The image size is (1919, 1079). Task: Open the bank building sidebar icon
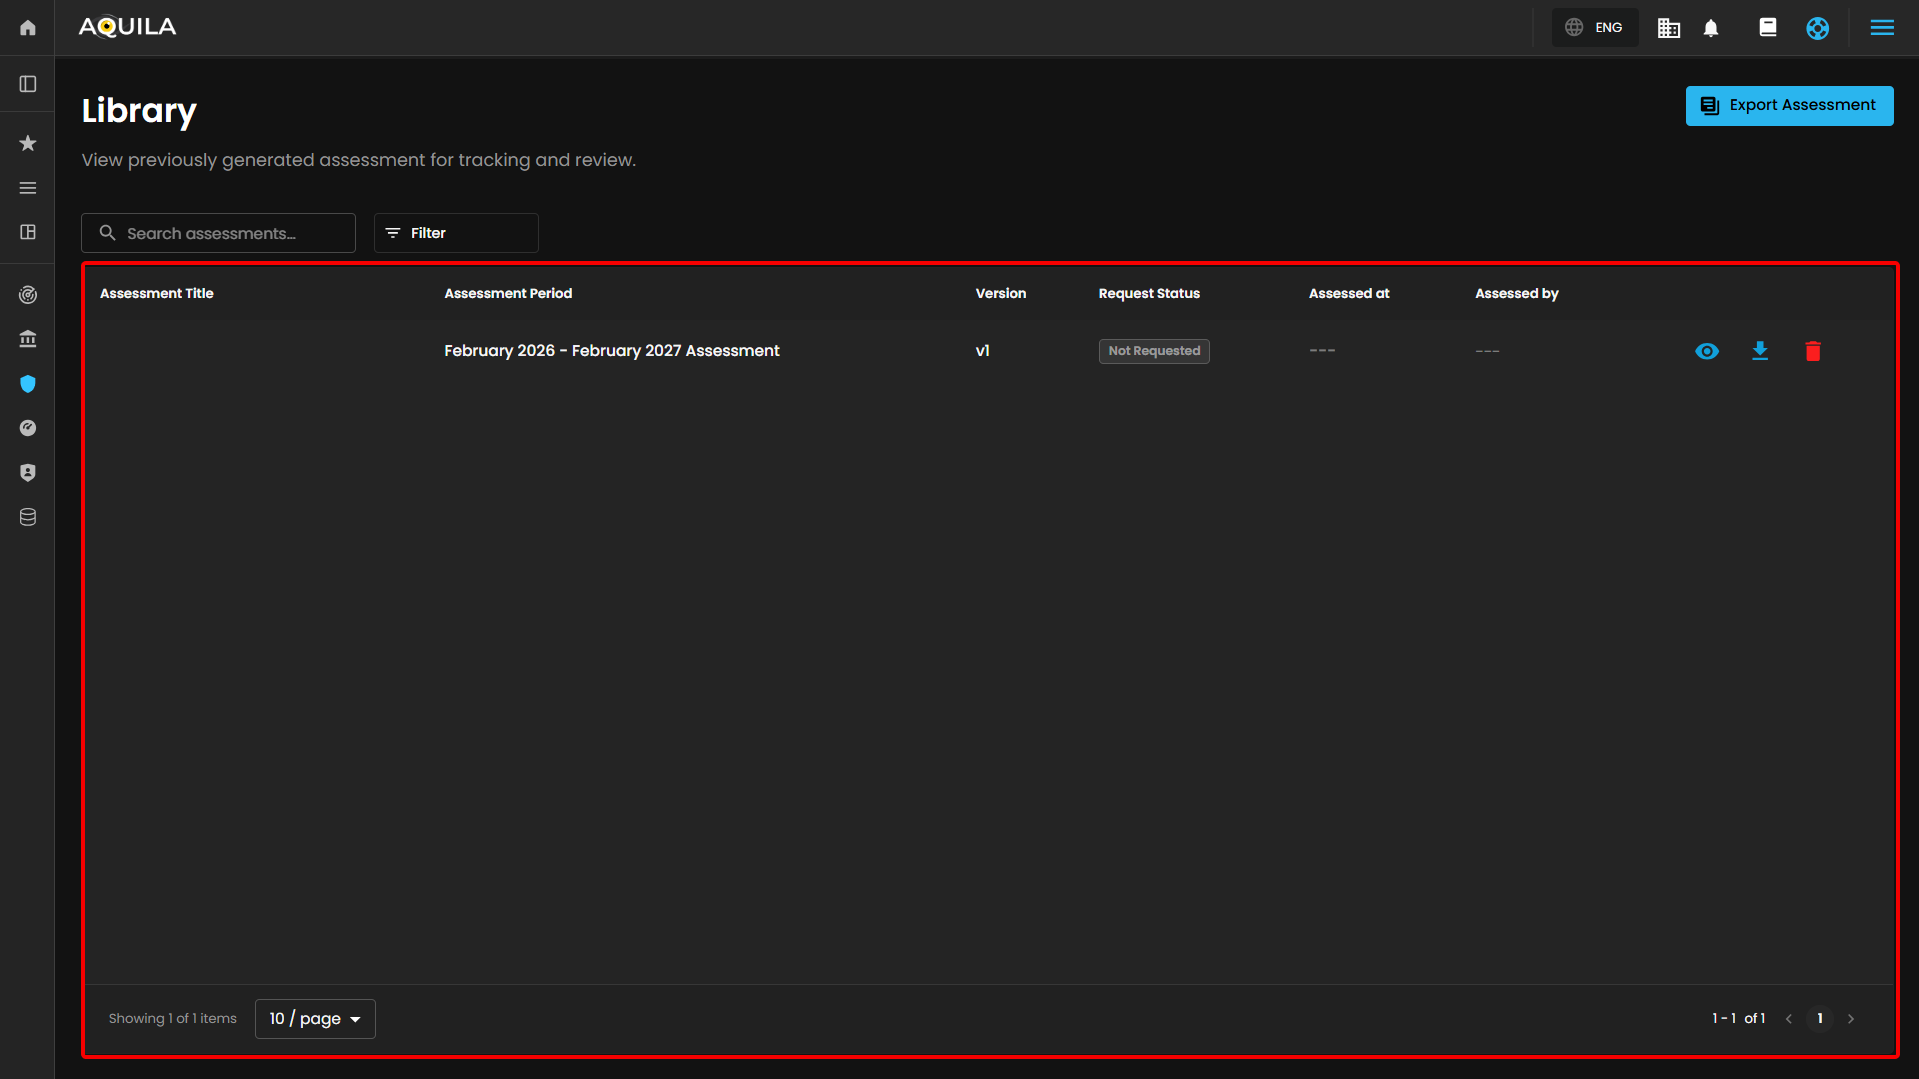tap(28, 340)
